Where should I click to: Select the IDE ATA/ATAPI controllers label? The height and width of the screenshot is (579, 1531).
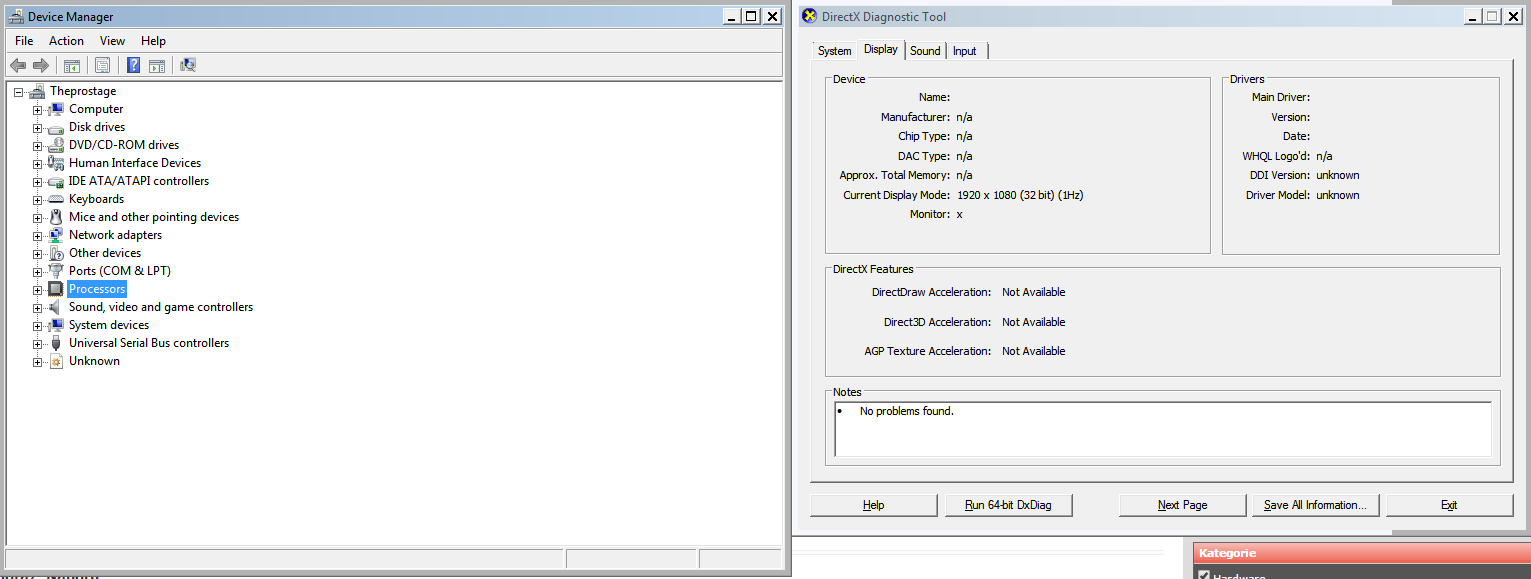pos(139,181)
